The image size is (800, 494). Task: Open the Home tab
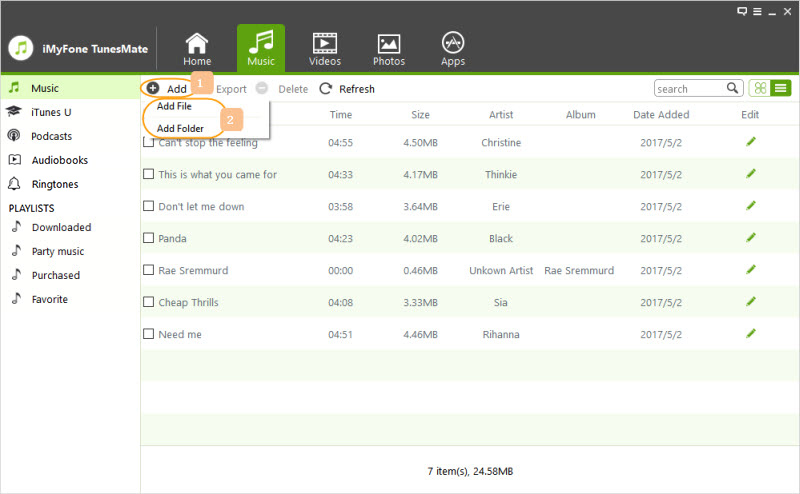(197, 49)
